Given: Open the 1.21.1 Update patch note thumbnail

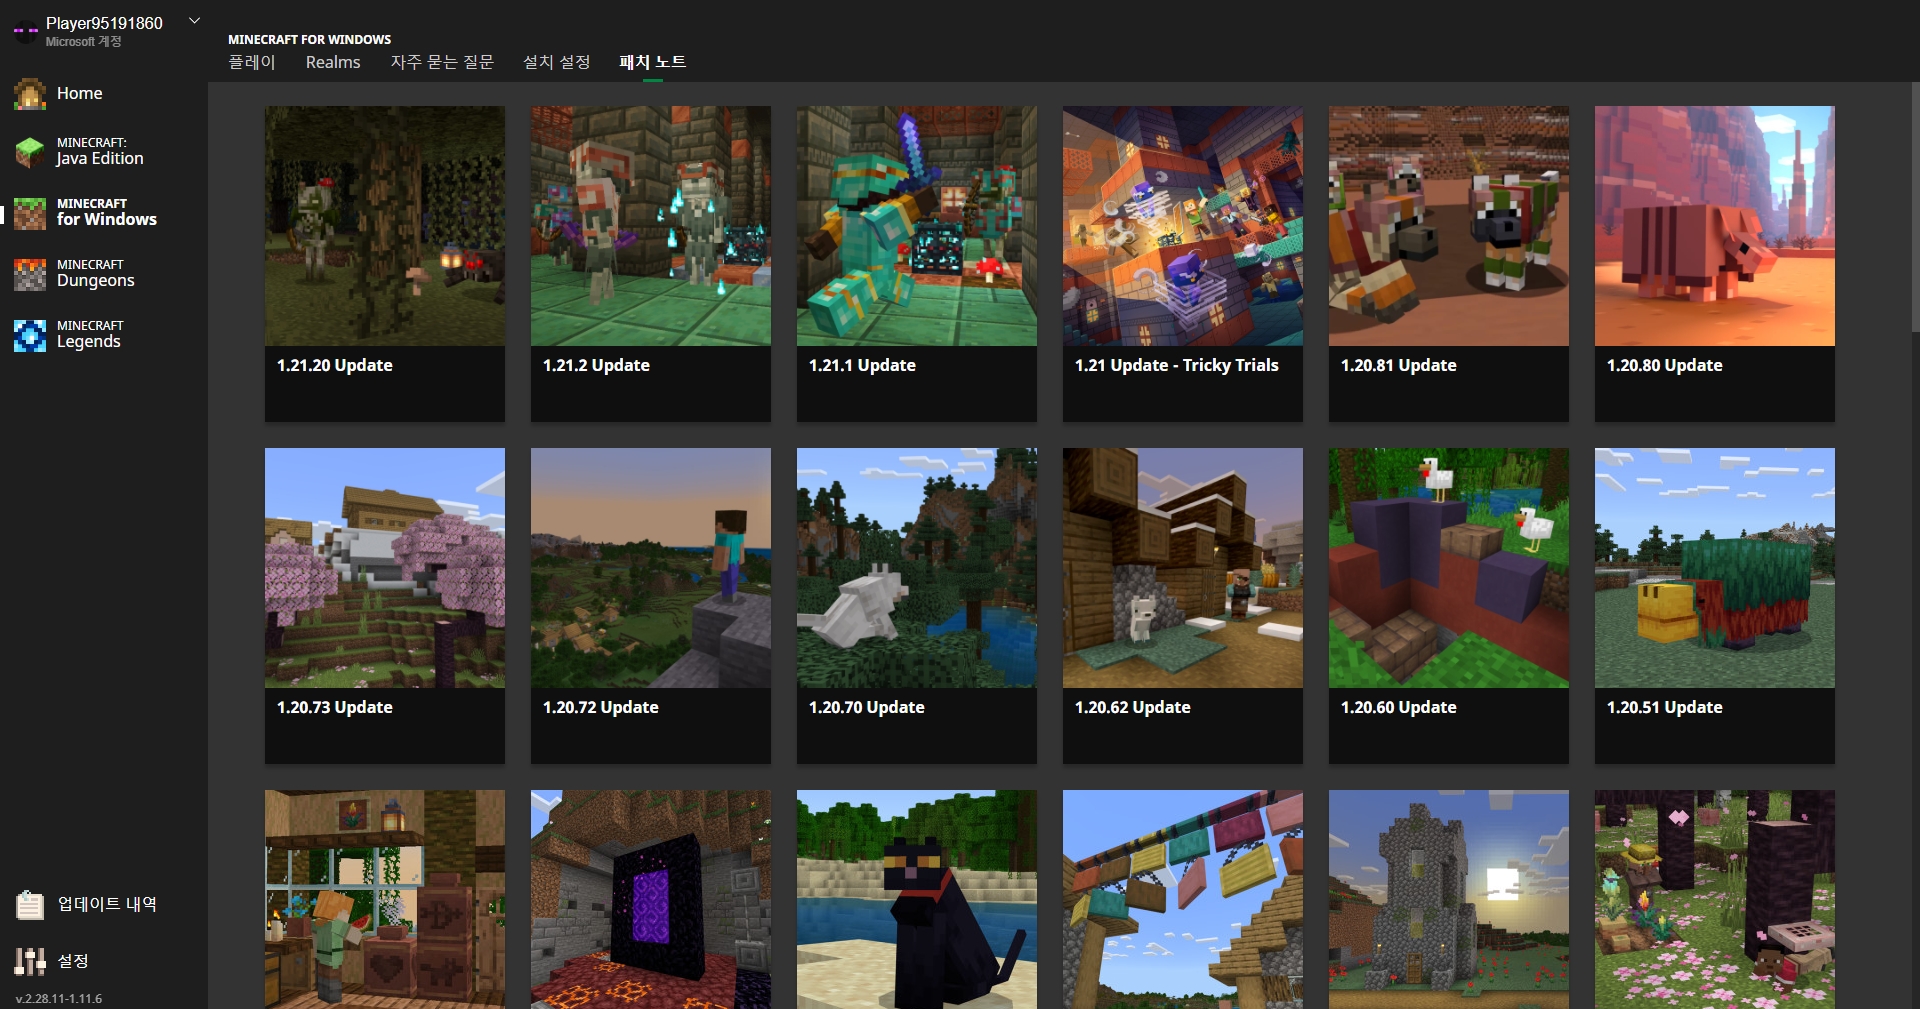Looking at the screenshot, I should [917, 226].
